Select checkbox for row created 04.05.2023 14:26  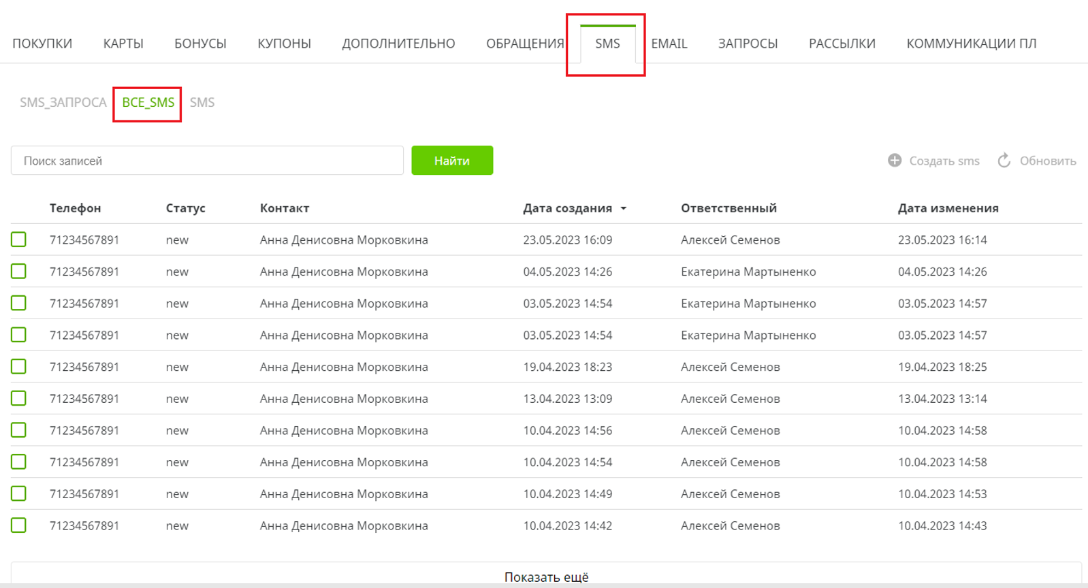(19, 272)
